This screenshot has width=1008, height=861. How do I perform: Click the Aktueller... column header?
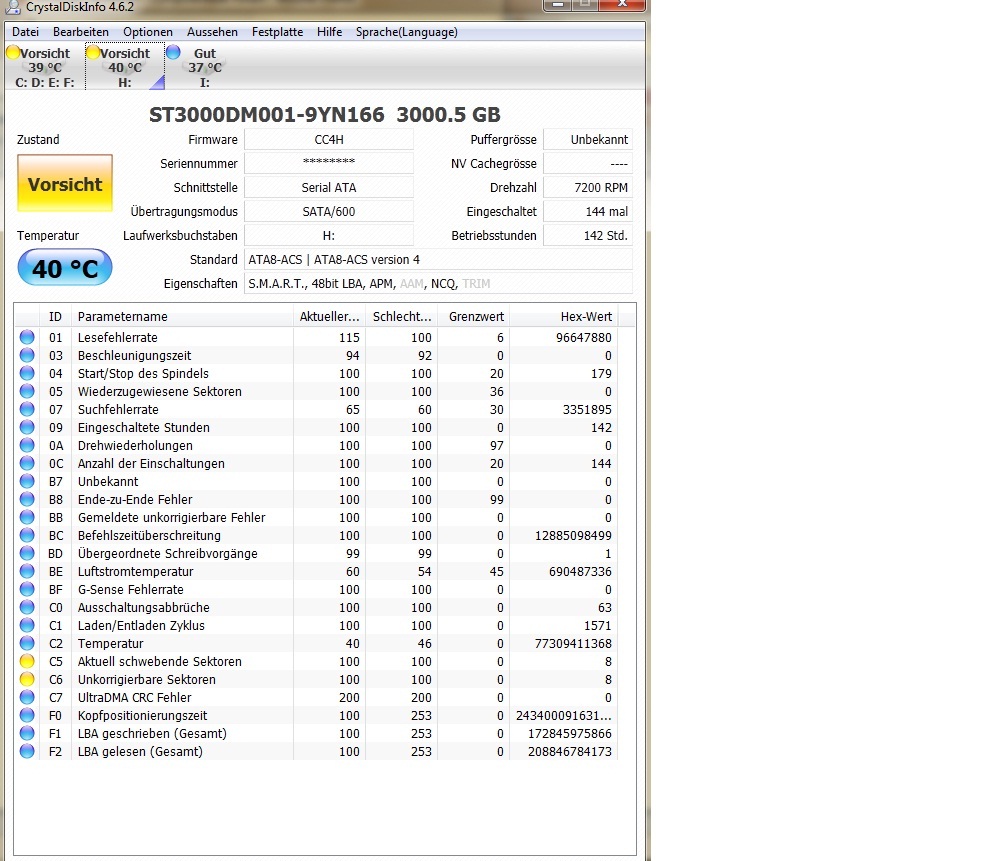point(329,316)
